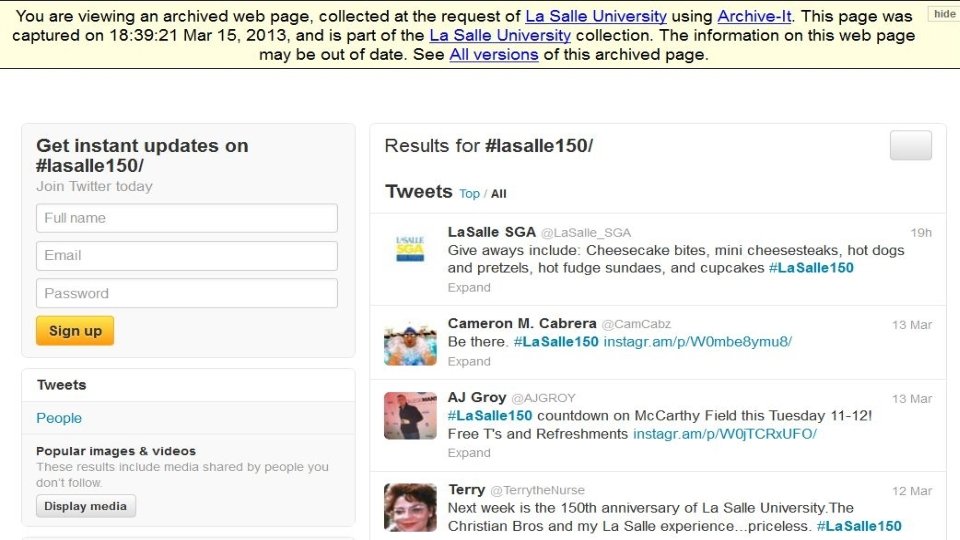Follow the Archive-It link

pyautogui.click(x=754, y=16)
